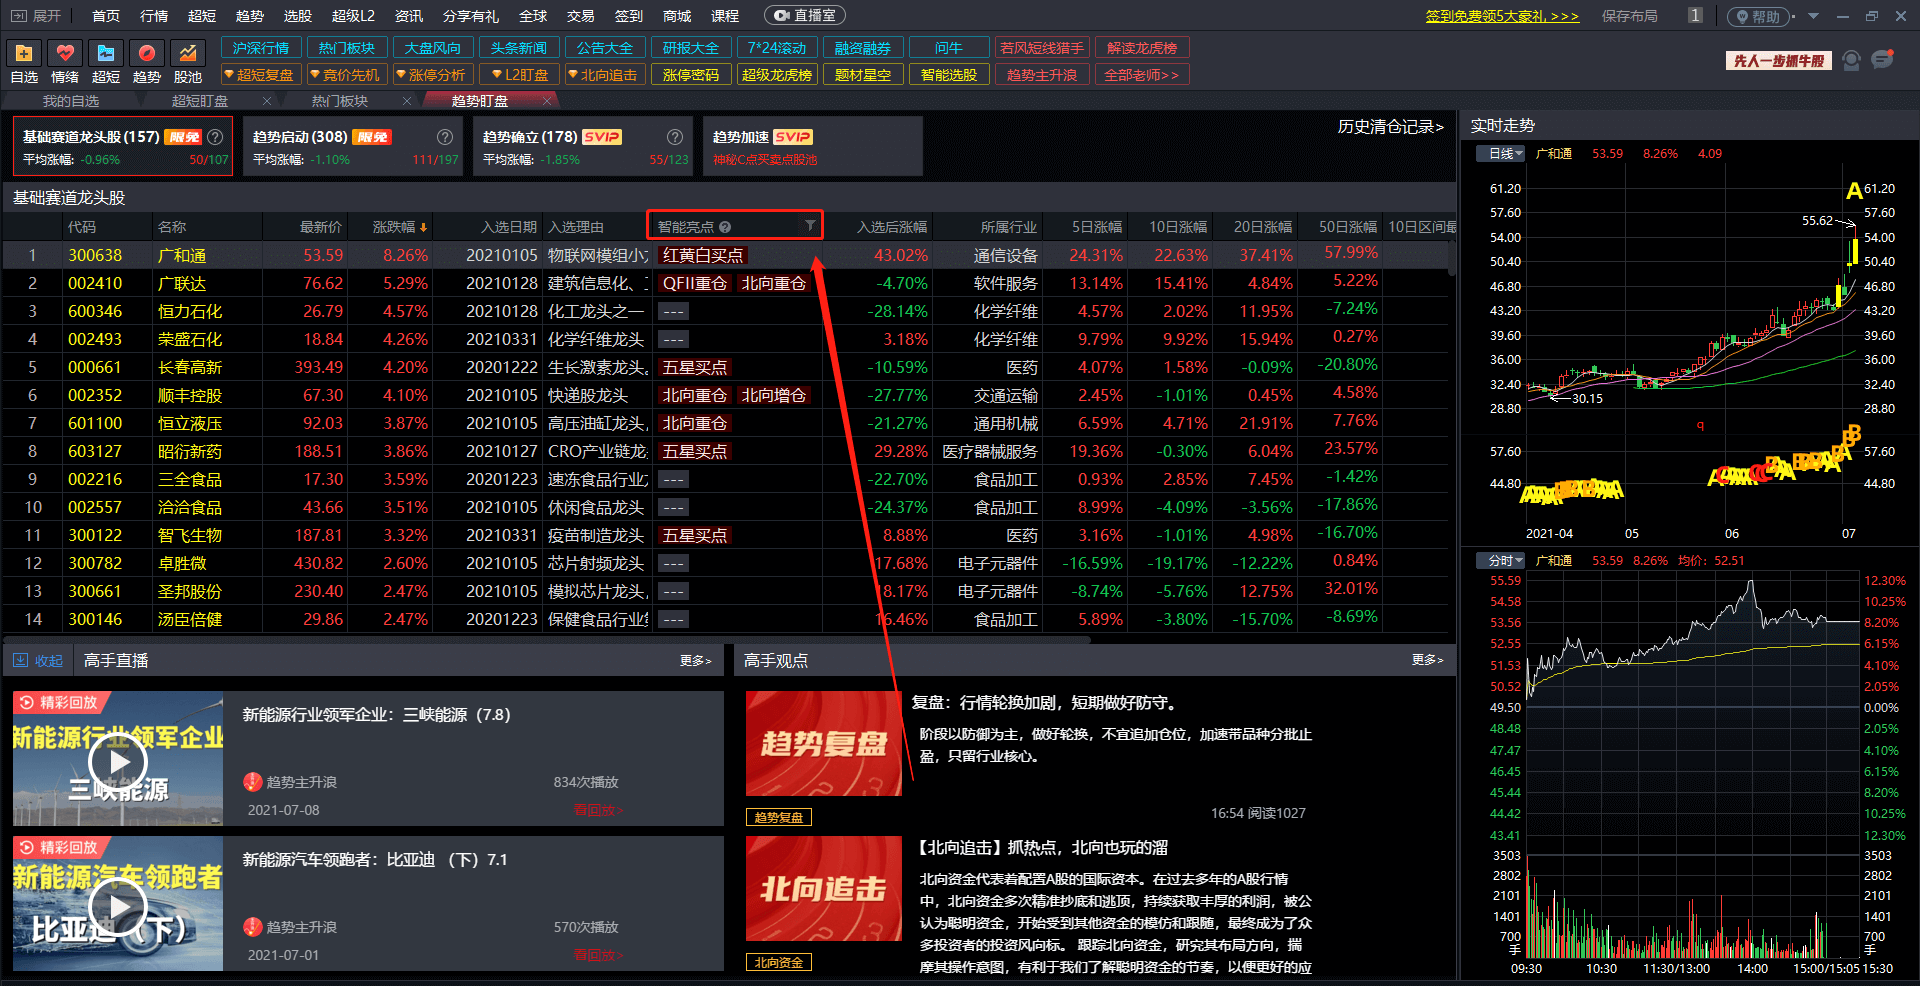This screenshot has width=1920, height=986.
Task: Open the 分时 chart type dropdown
Action: coord(1500,561)
